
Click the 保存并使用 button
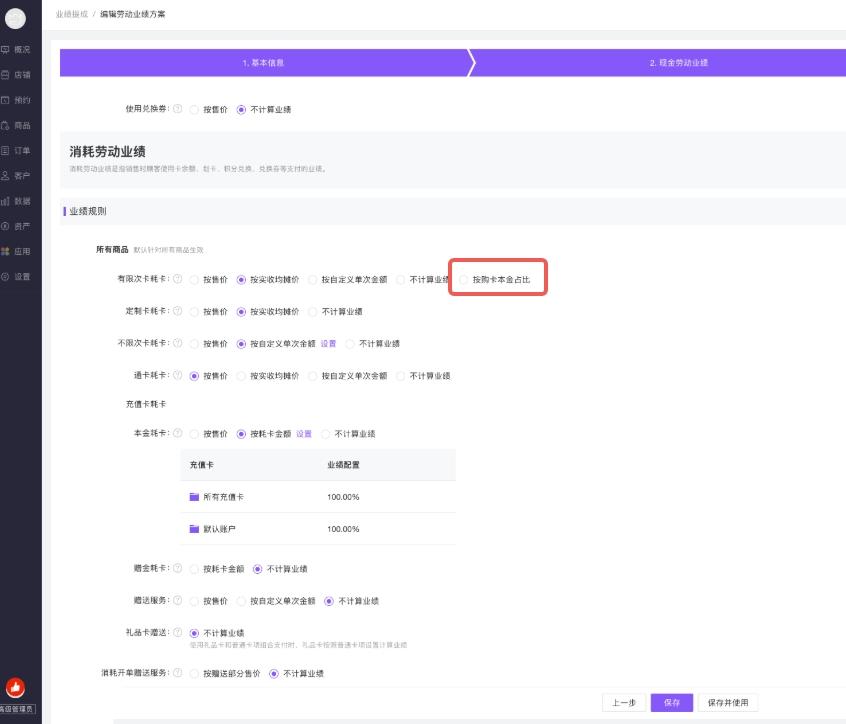pyautogui.click(x=728, y=702)
